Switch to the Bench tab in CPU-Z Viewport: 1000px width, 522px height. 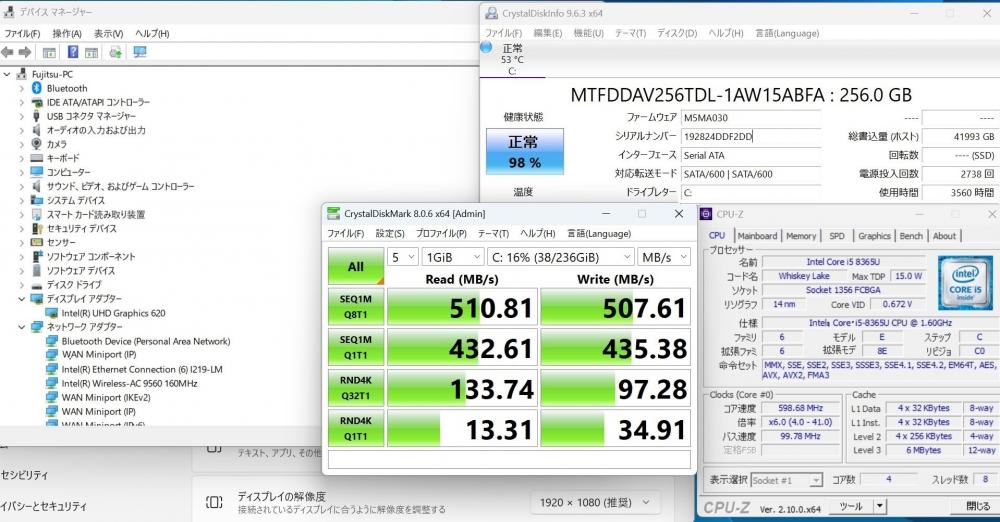point(911,235)
